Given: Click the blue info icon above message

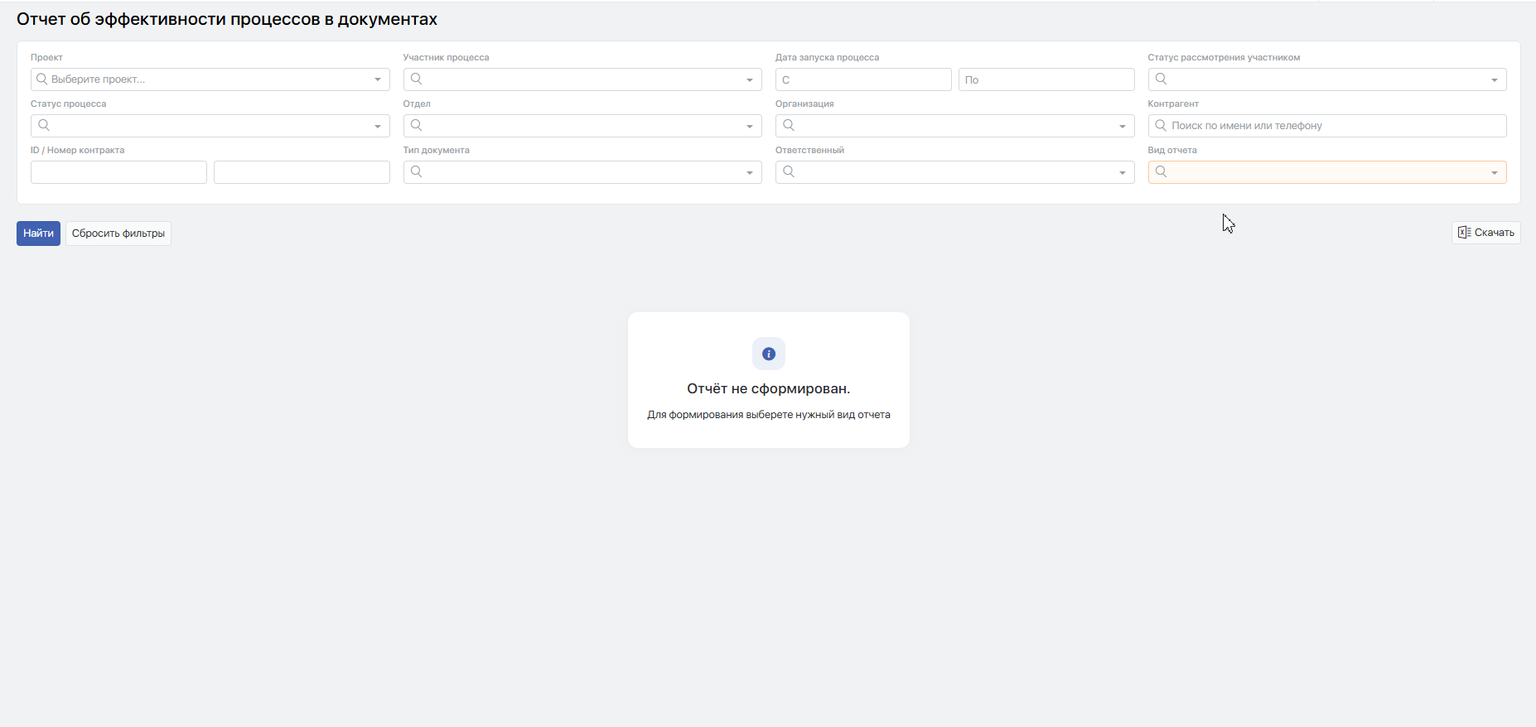Looking at the screenshot, I should coord(768,354).
